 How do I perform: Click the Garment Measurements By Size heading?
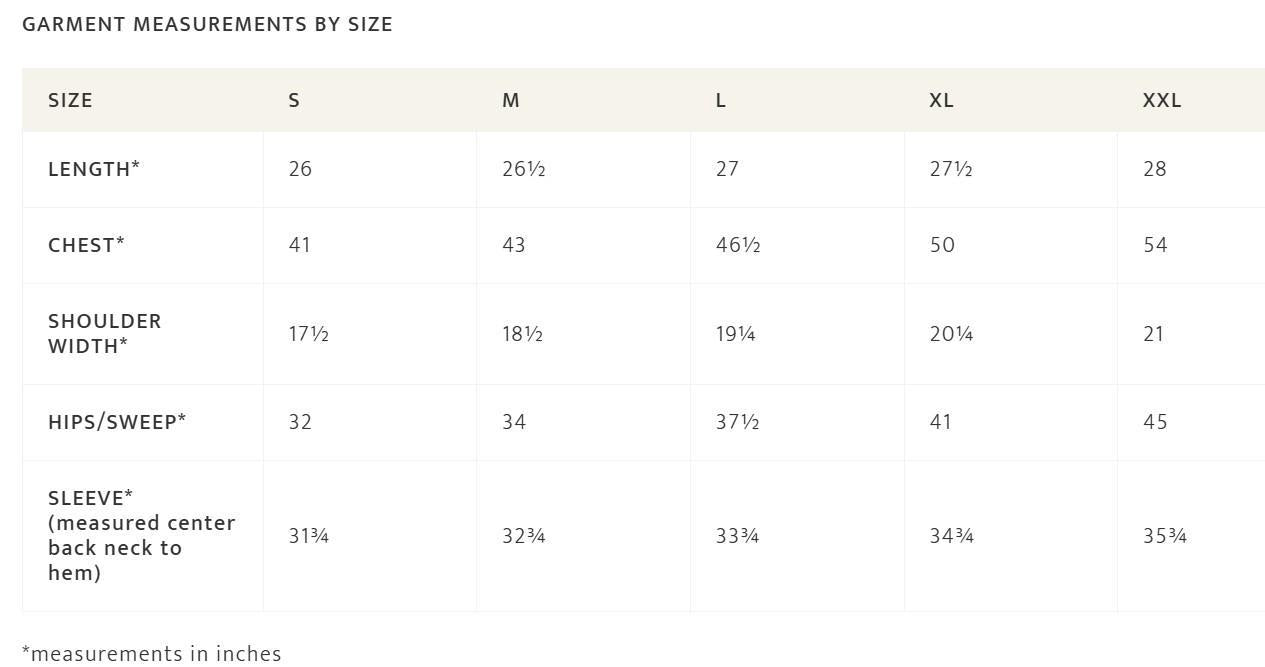[x=207, y=24]
